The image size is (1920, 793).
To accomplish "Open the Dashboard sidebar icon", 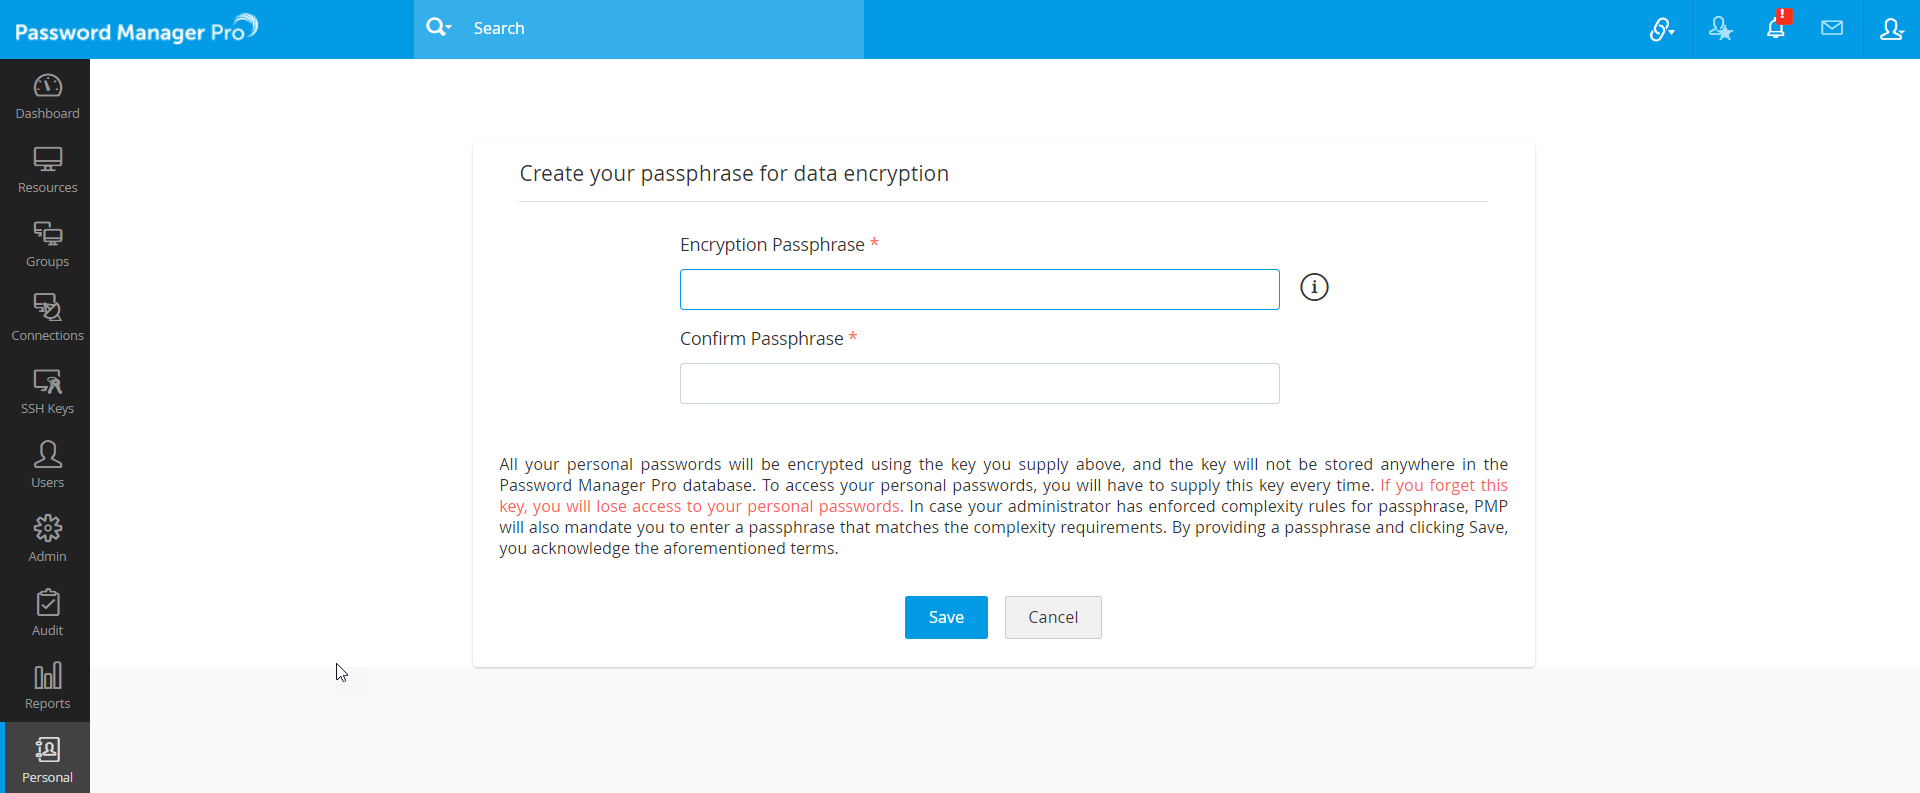I will click(x=47, y=96).
